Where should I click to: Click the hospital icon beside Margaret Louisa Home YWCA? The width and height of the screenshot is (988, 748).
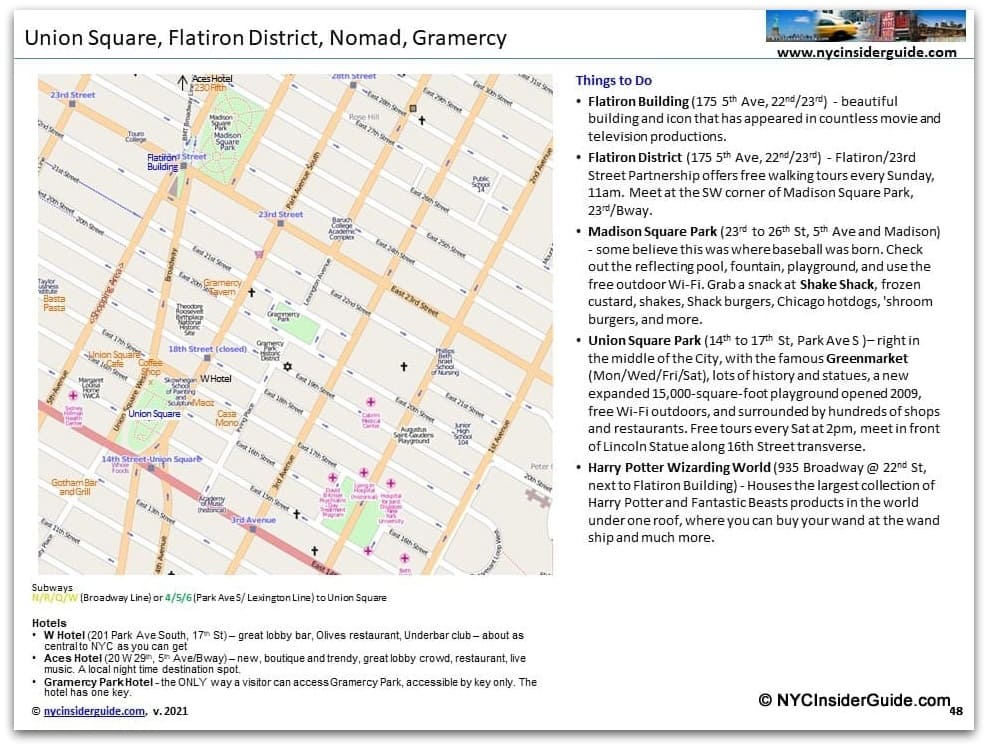tap(73, 396)
